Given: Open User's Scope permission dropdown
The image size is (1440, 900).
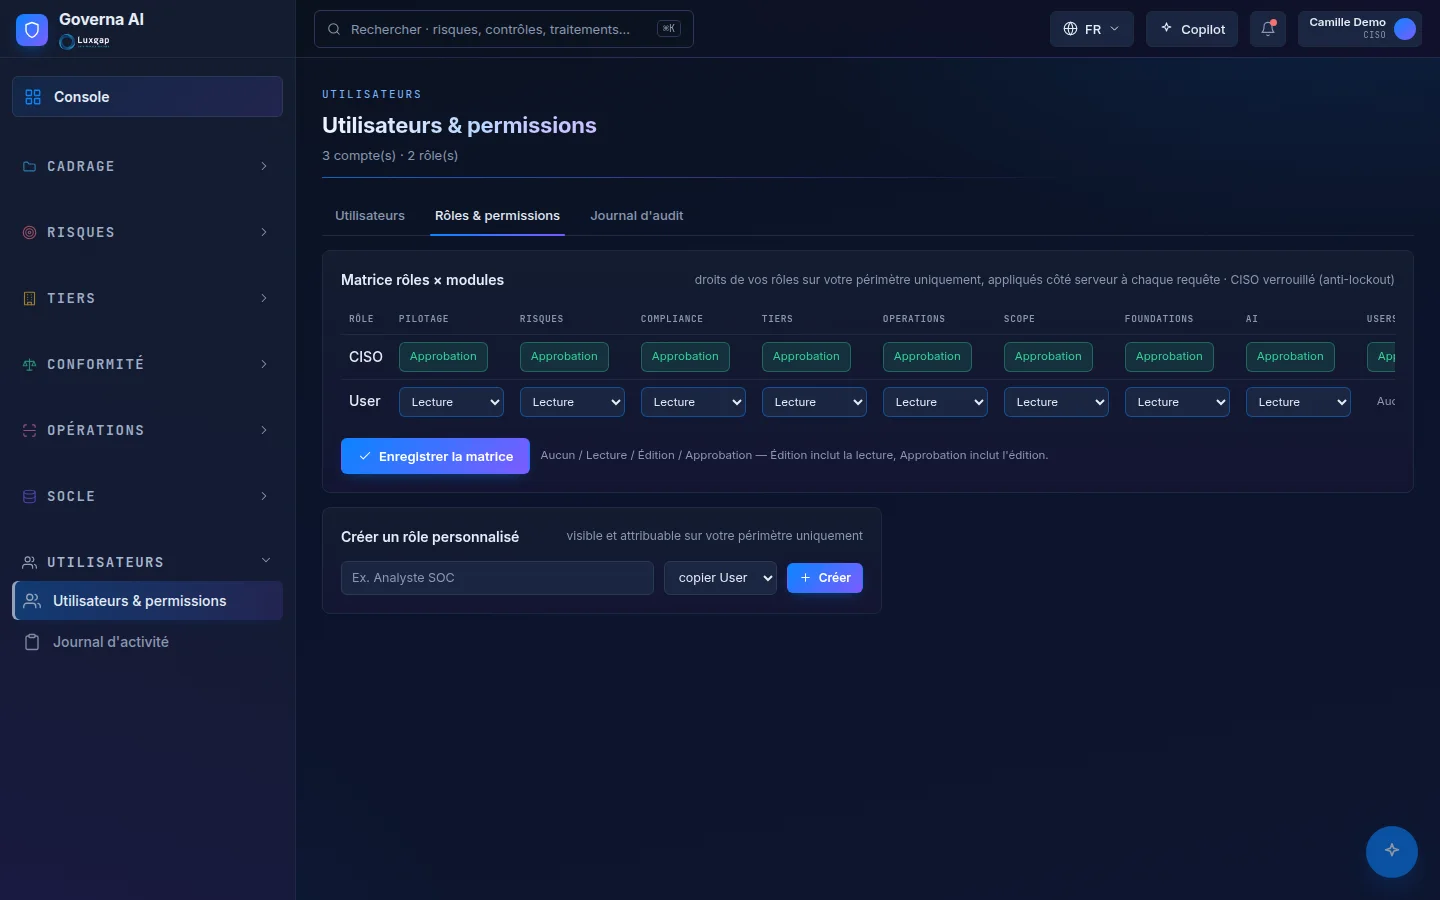Looking at the screenshot, I should [x=1056, y=402].
